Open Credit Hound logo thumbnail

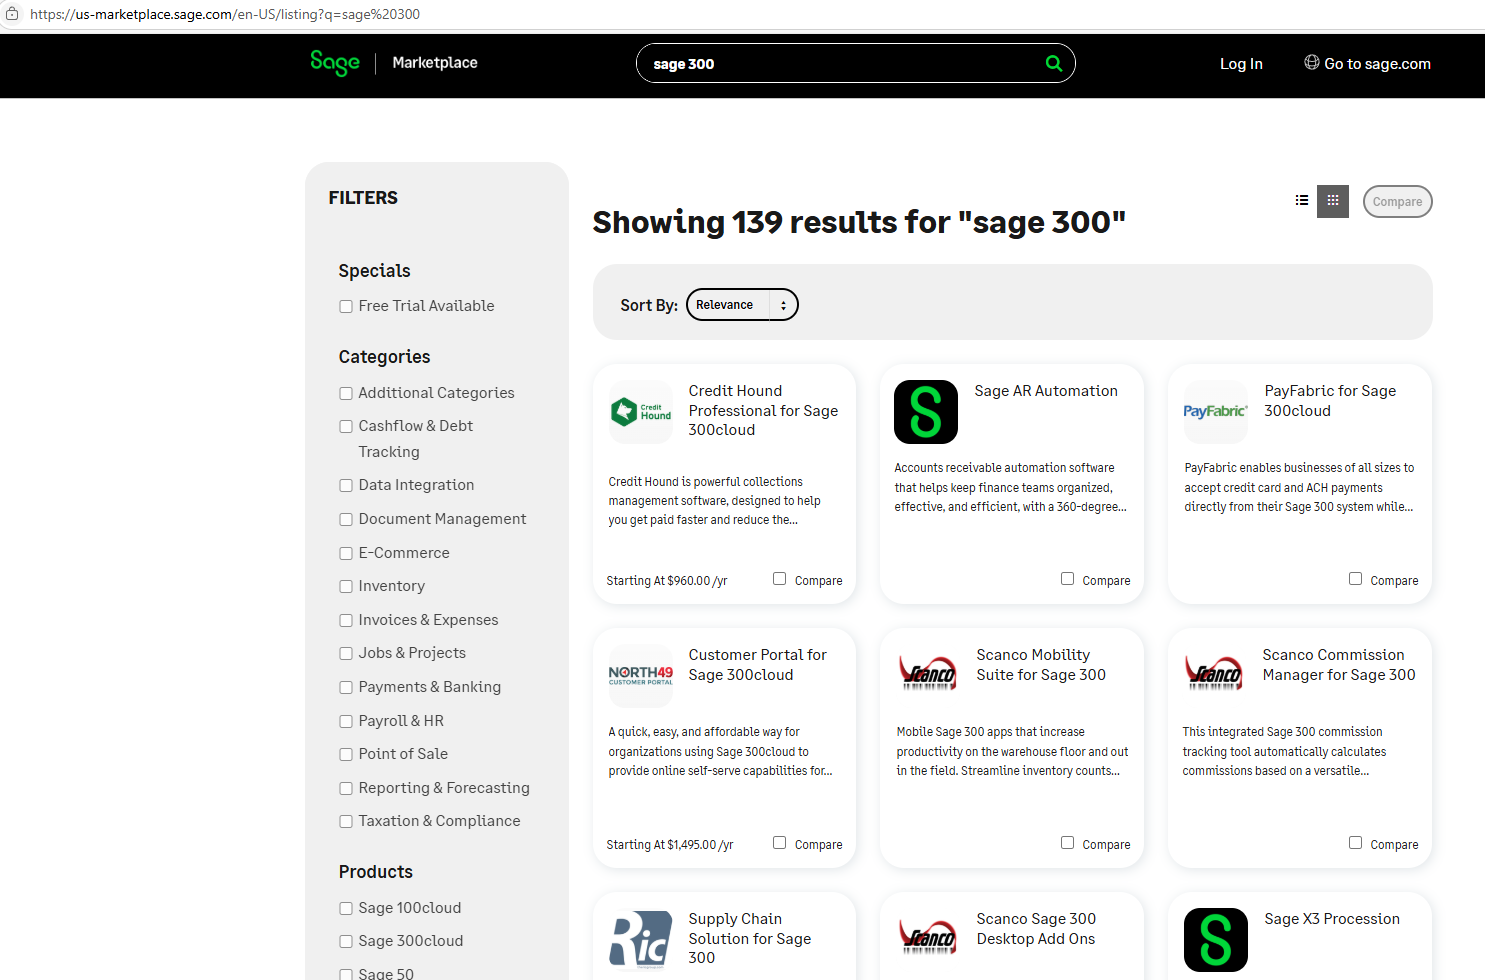641,411
